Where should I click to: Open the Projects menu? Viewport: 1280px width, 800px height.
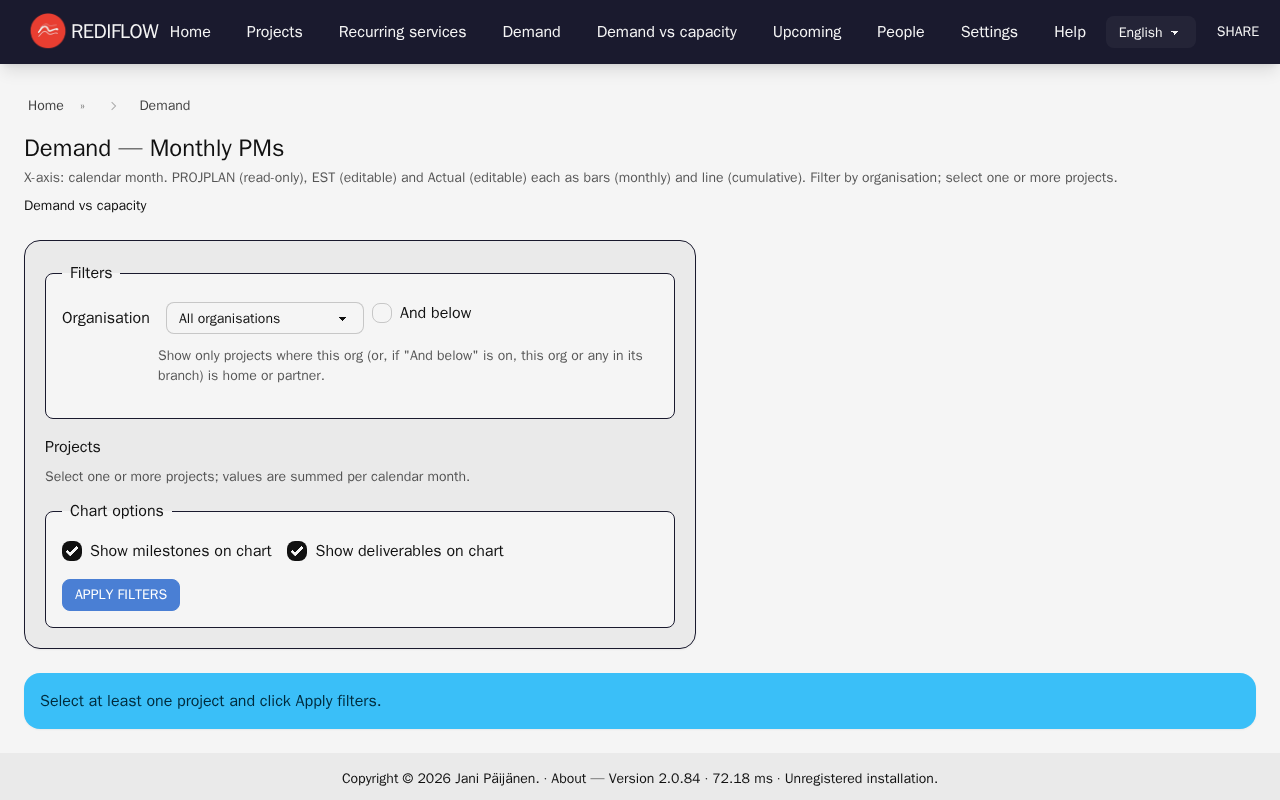[x=274, y=32]
